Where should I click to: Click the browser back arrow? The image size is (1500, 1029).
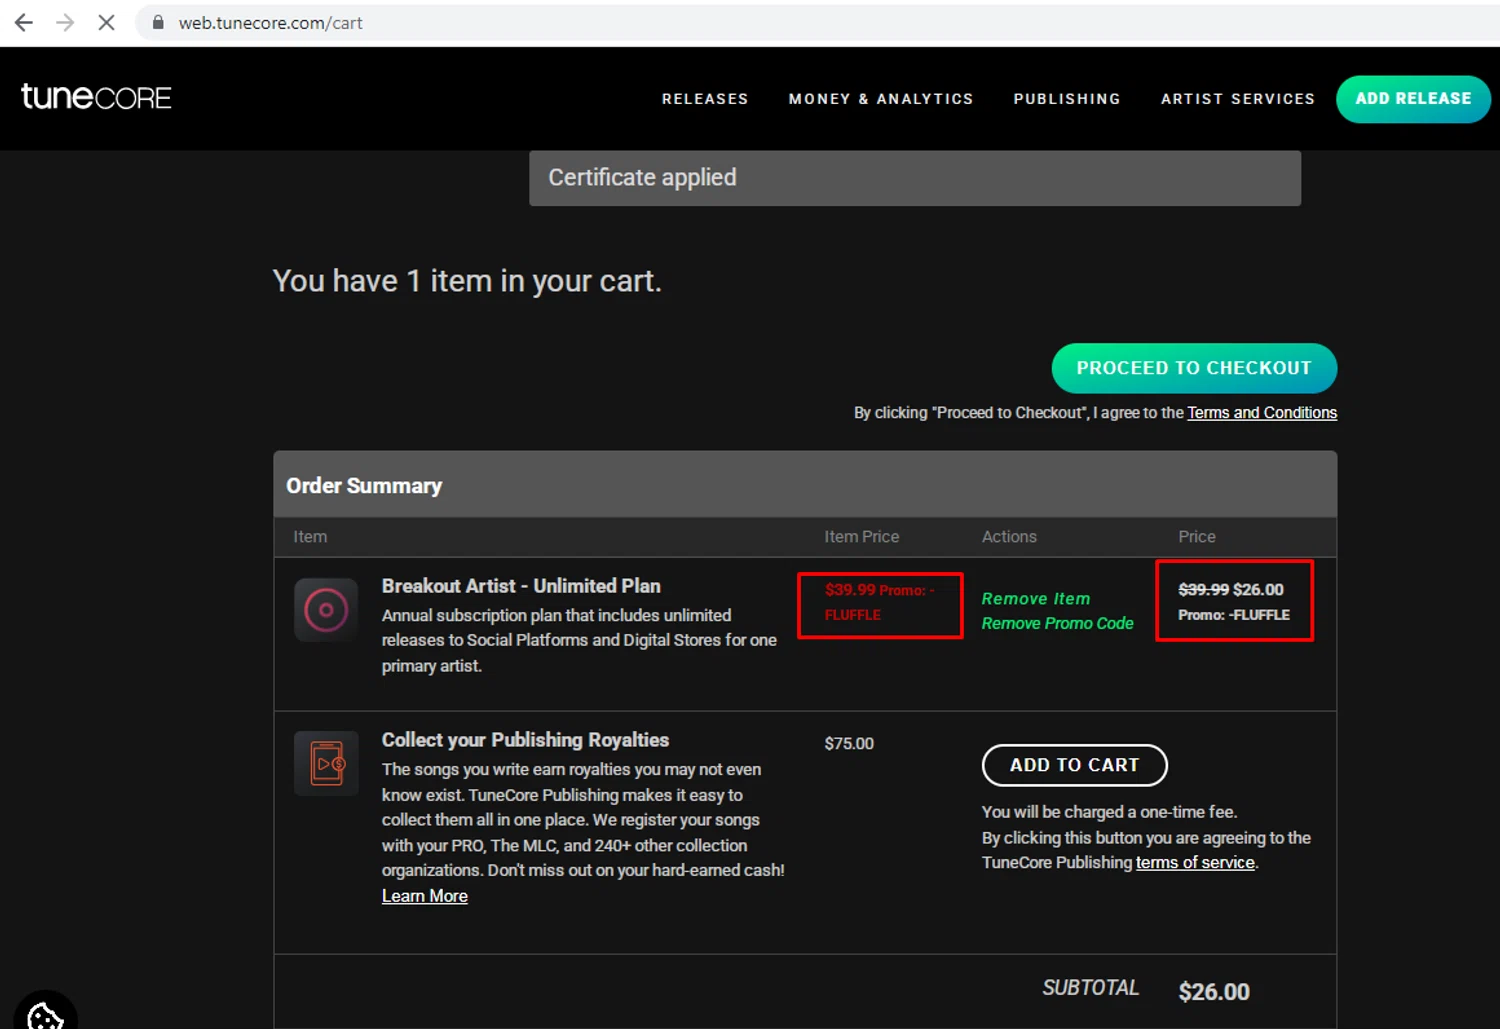point(24,22)
